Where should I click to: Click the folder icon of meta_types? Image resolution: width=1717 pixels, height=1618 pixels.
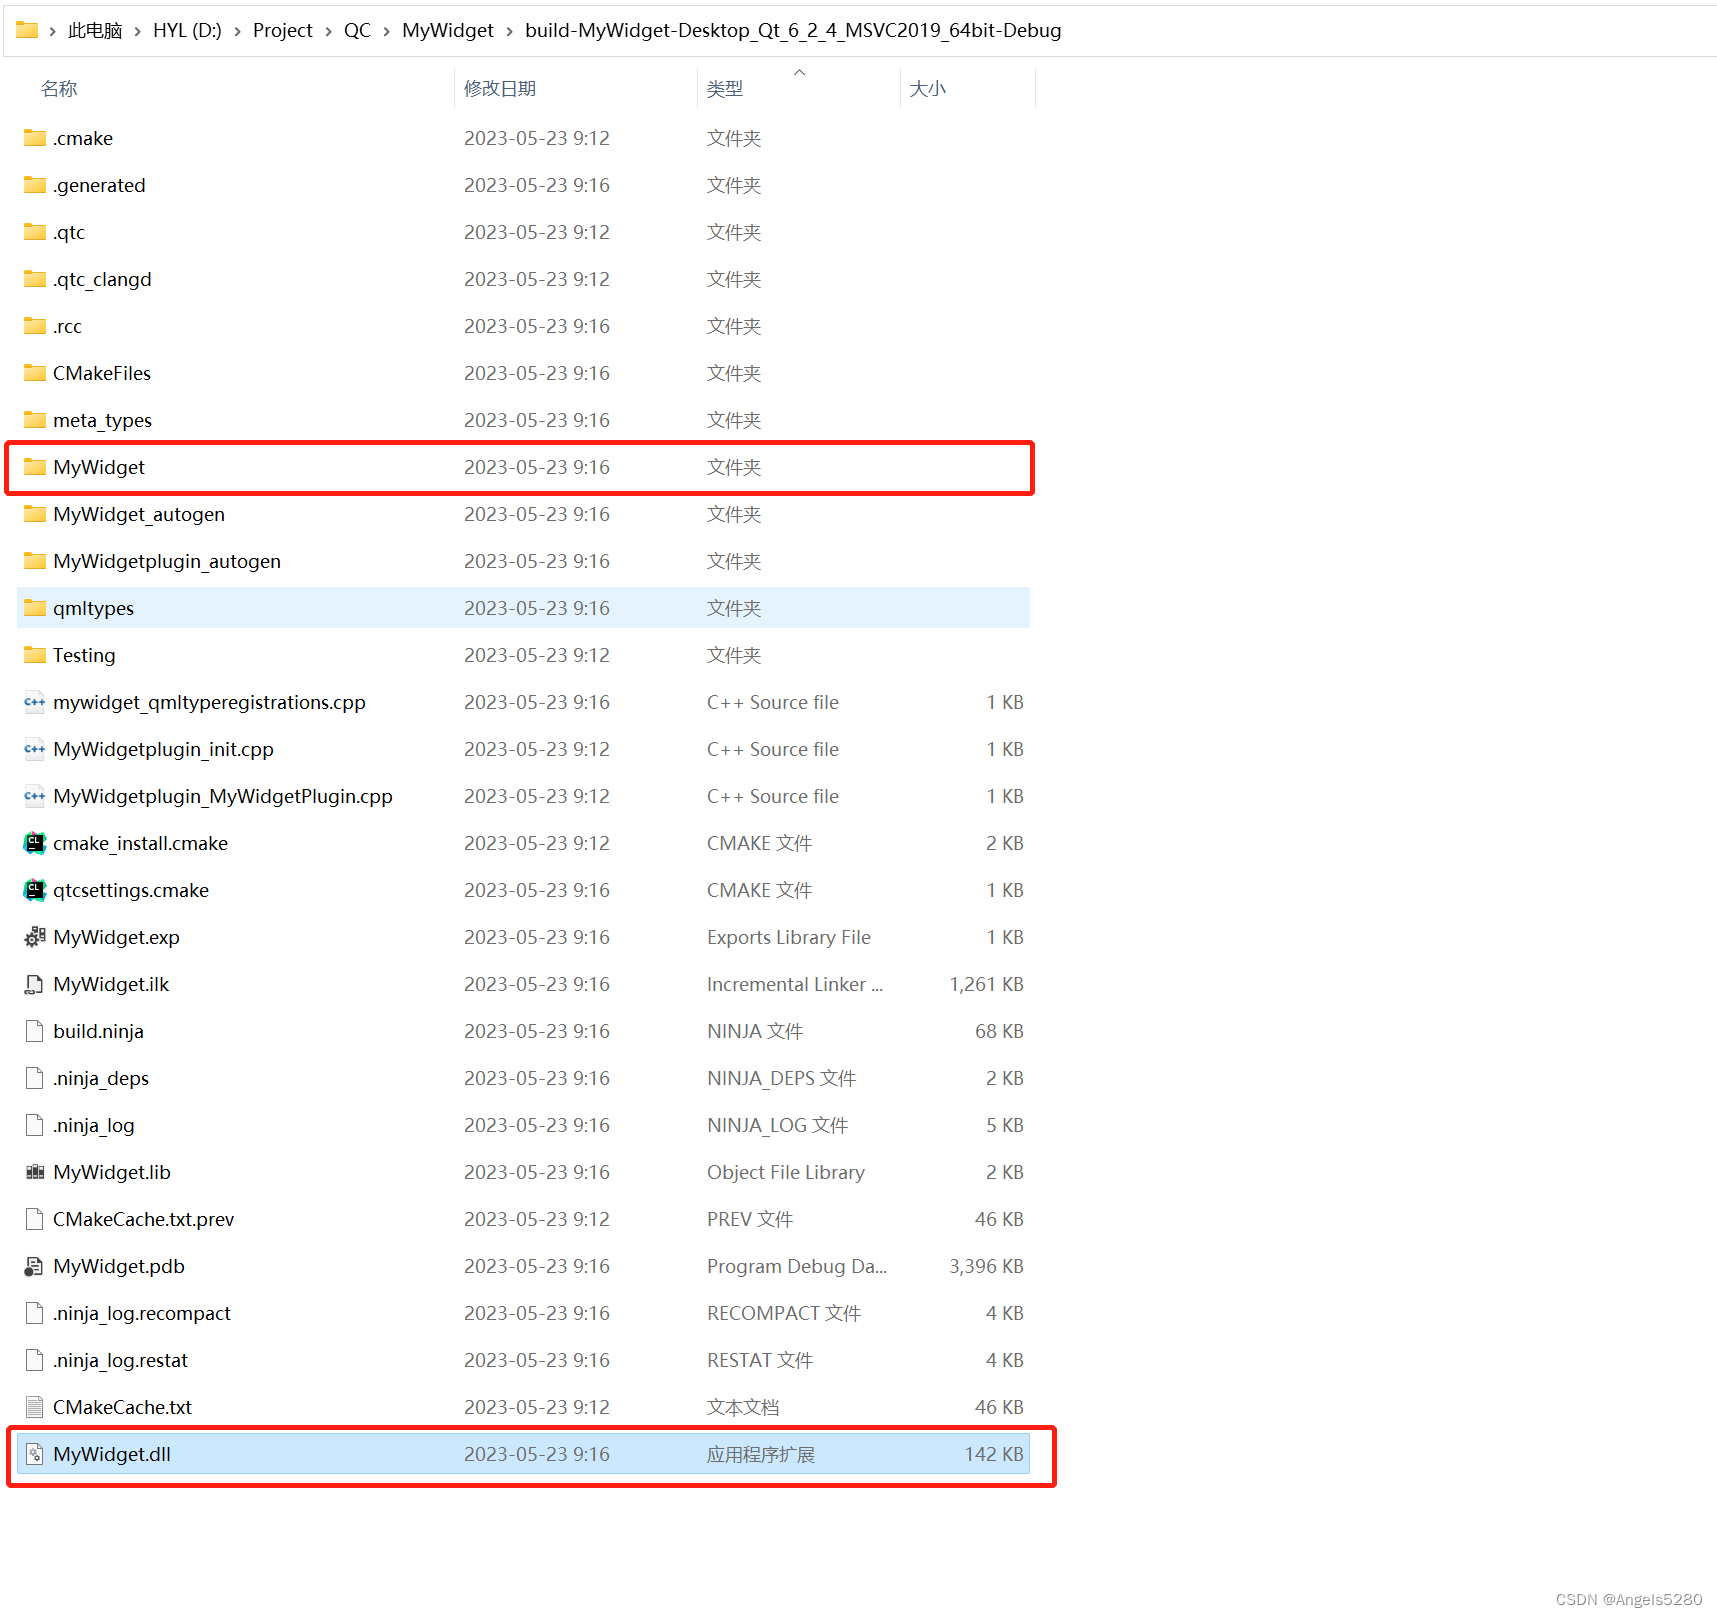[x=34, y=420]
